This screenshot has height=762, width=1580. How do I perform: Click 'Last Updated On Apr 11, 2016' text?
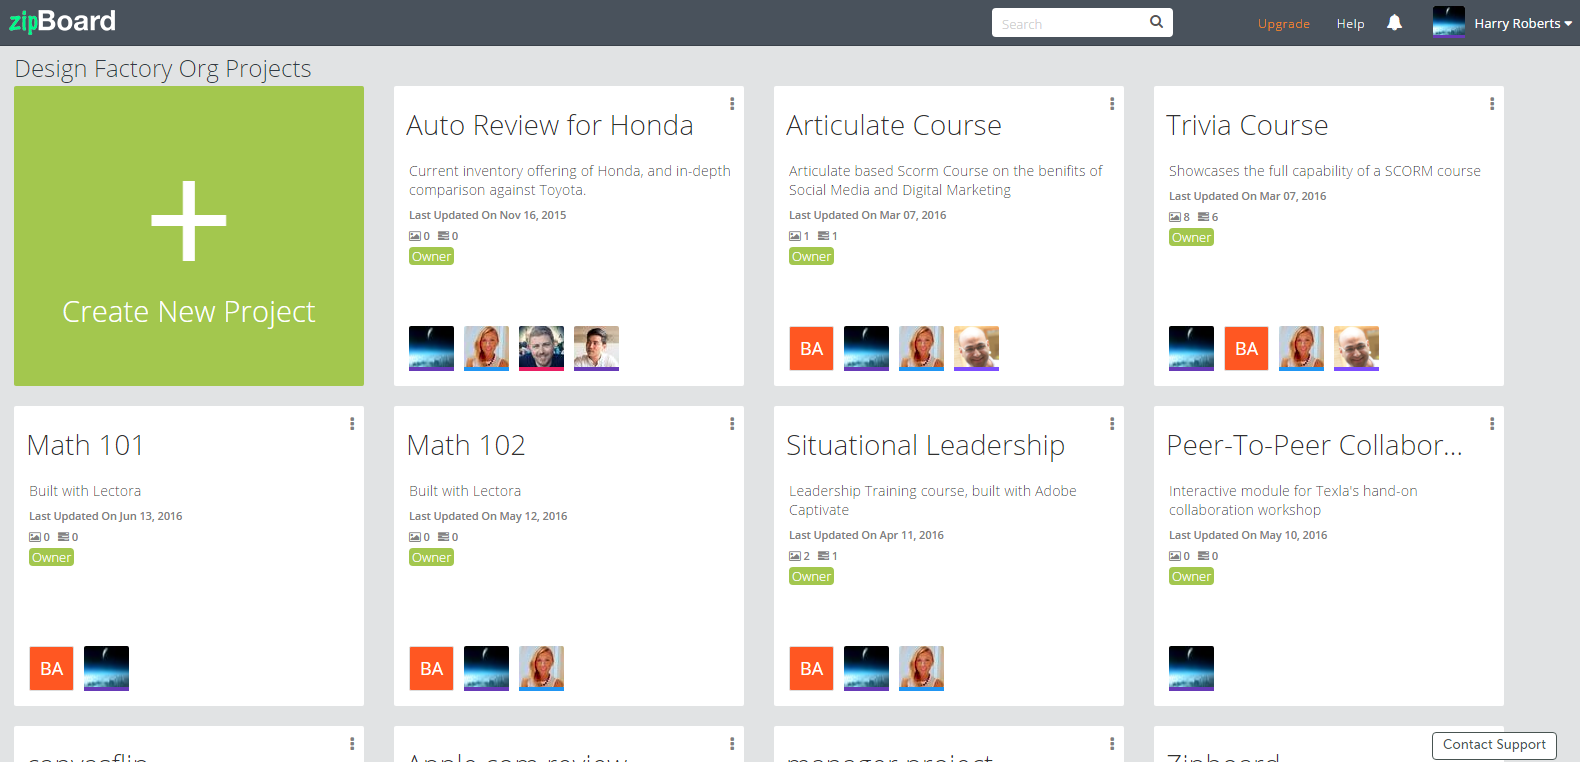pos(866,535)
